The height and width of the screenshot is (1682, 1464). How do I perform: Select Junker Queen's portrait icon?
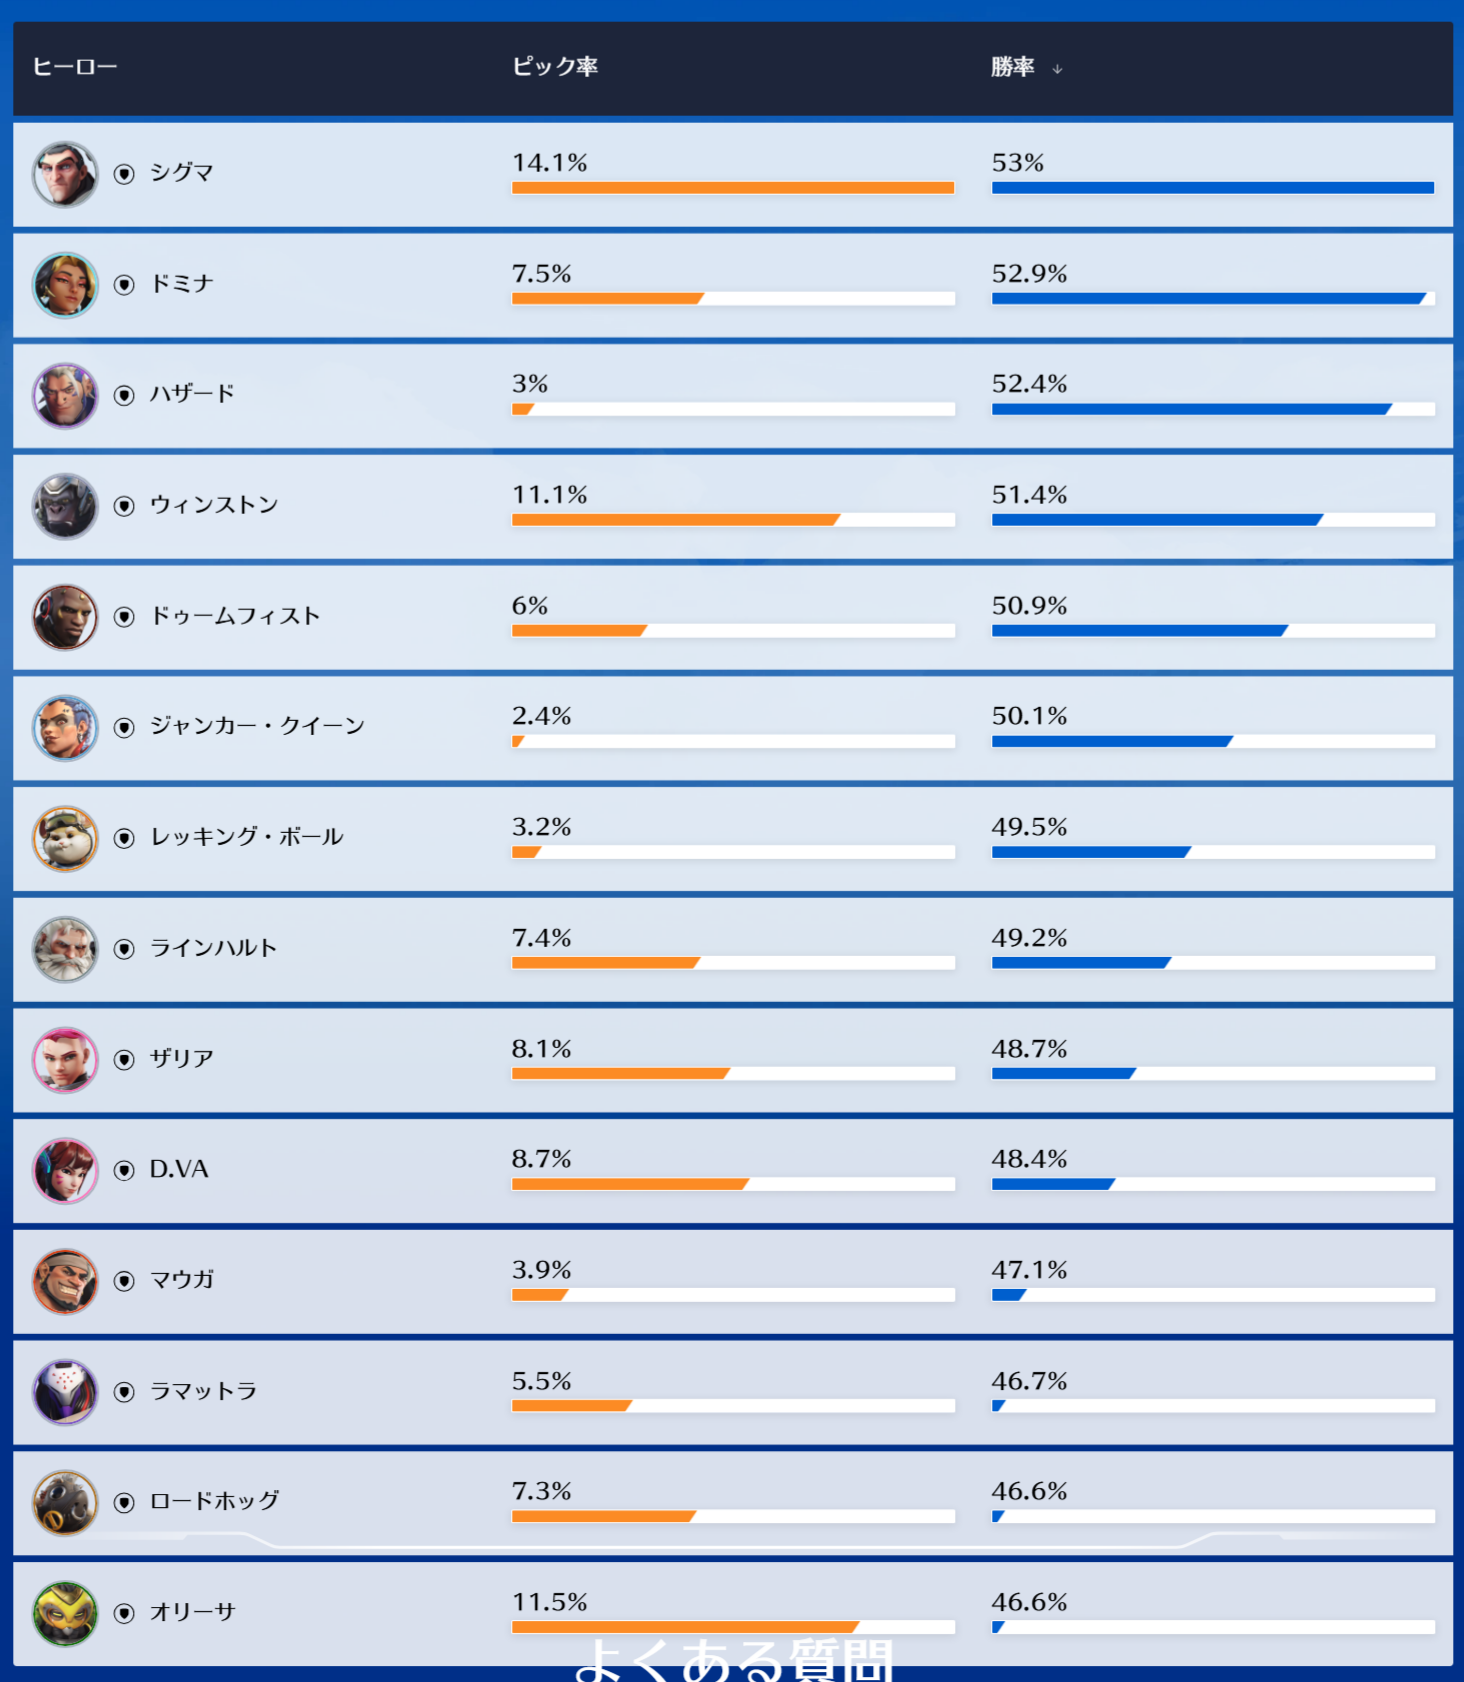[65, 728]
